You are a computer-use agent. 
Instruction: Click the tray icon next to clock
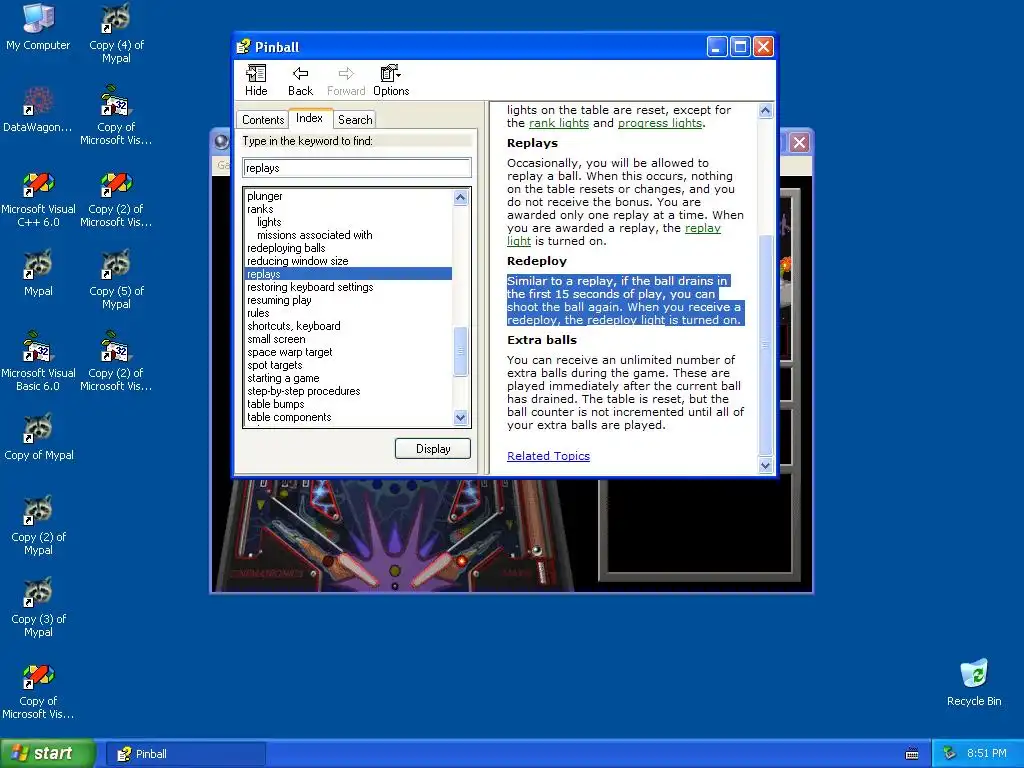[x=950, y=753]
